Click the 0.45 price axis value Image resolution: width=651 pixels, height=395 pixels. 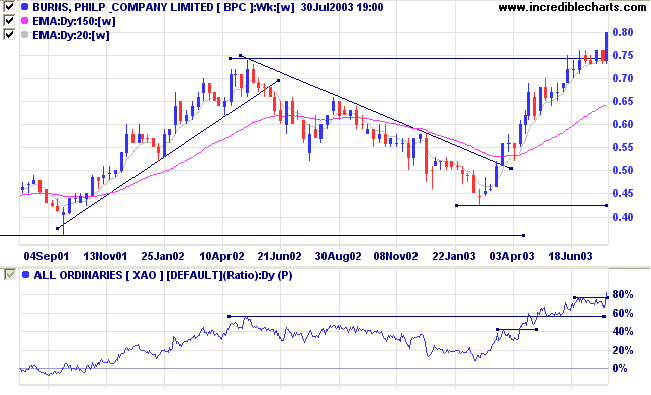tap(623, 194)
